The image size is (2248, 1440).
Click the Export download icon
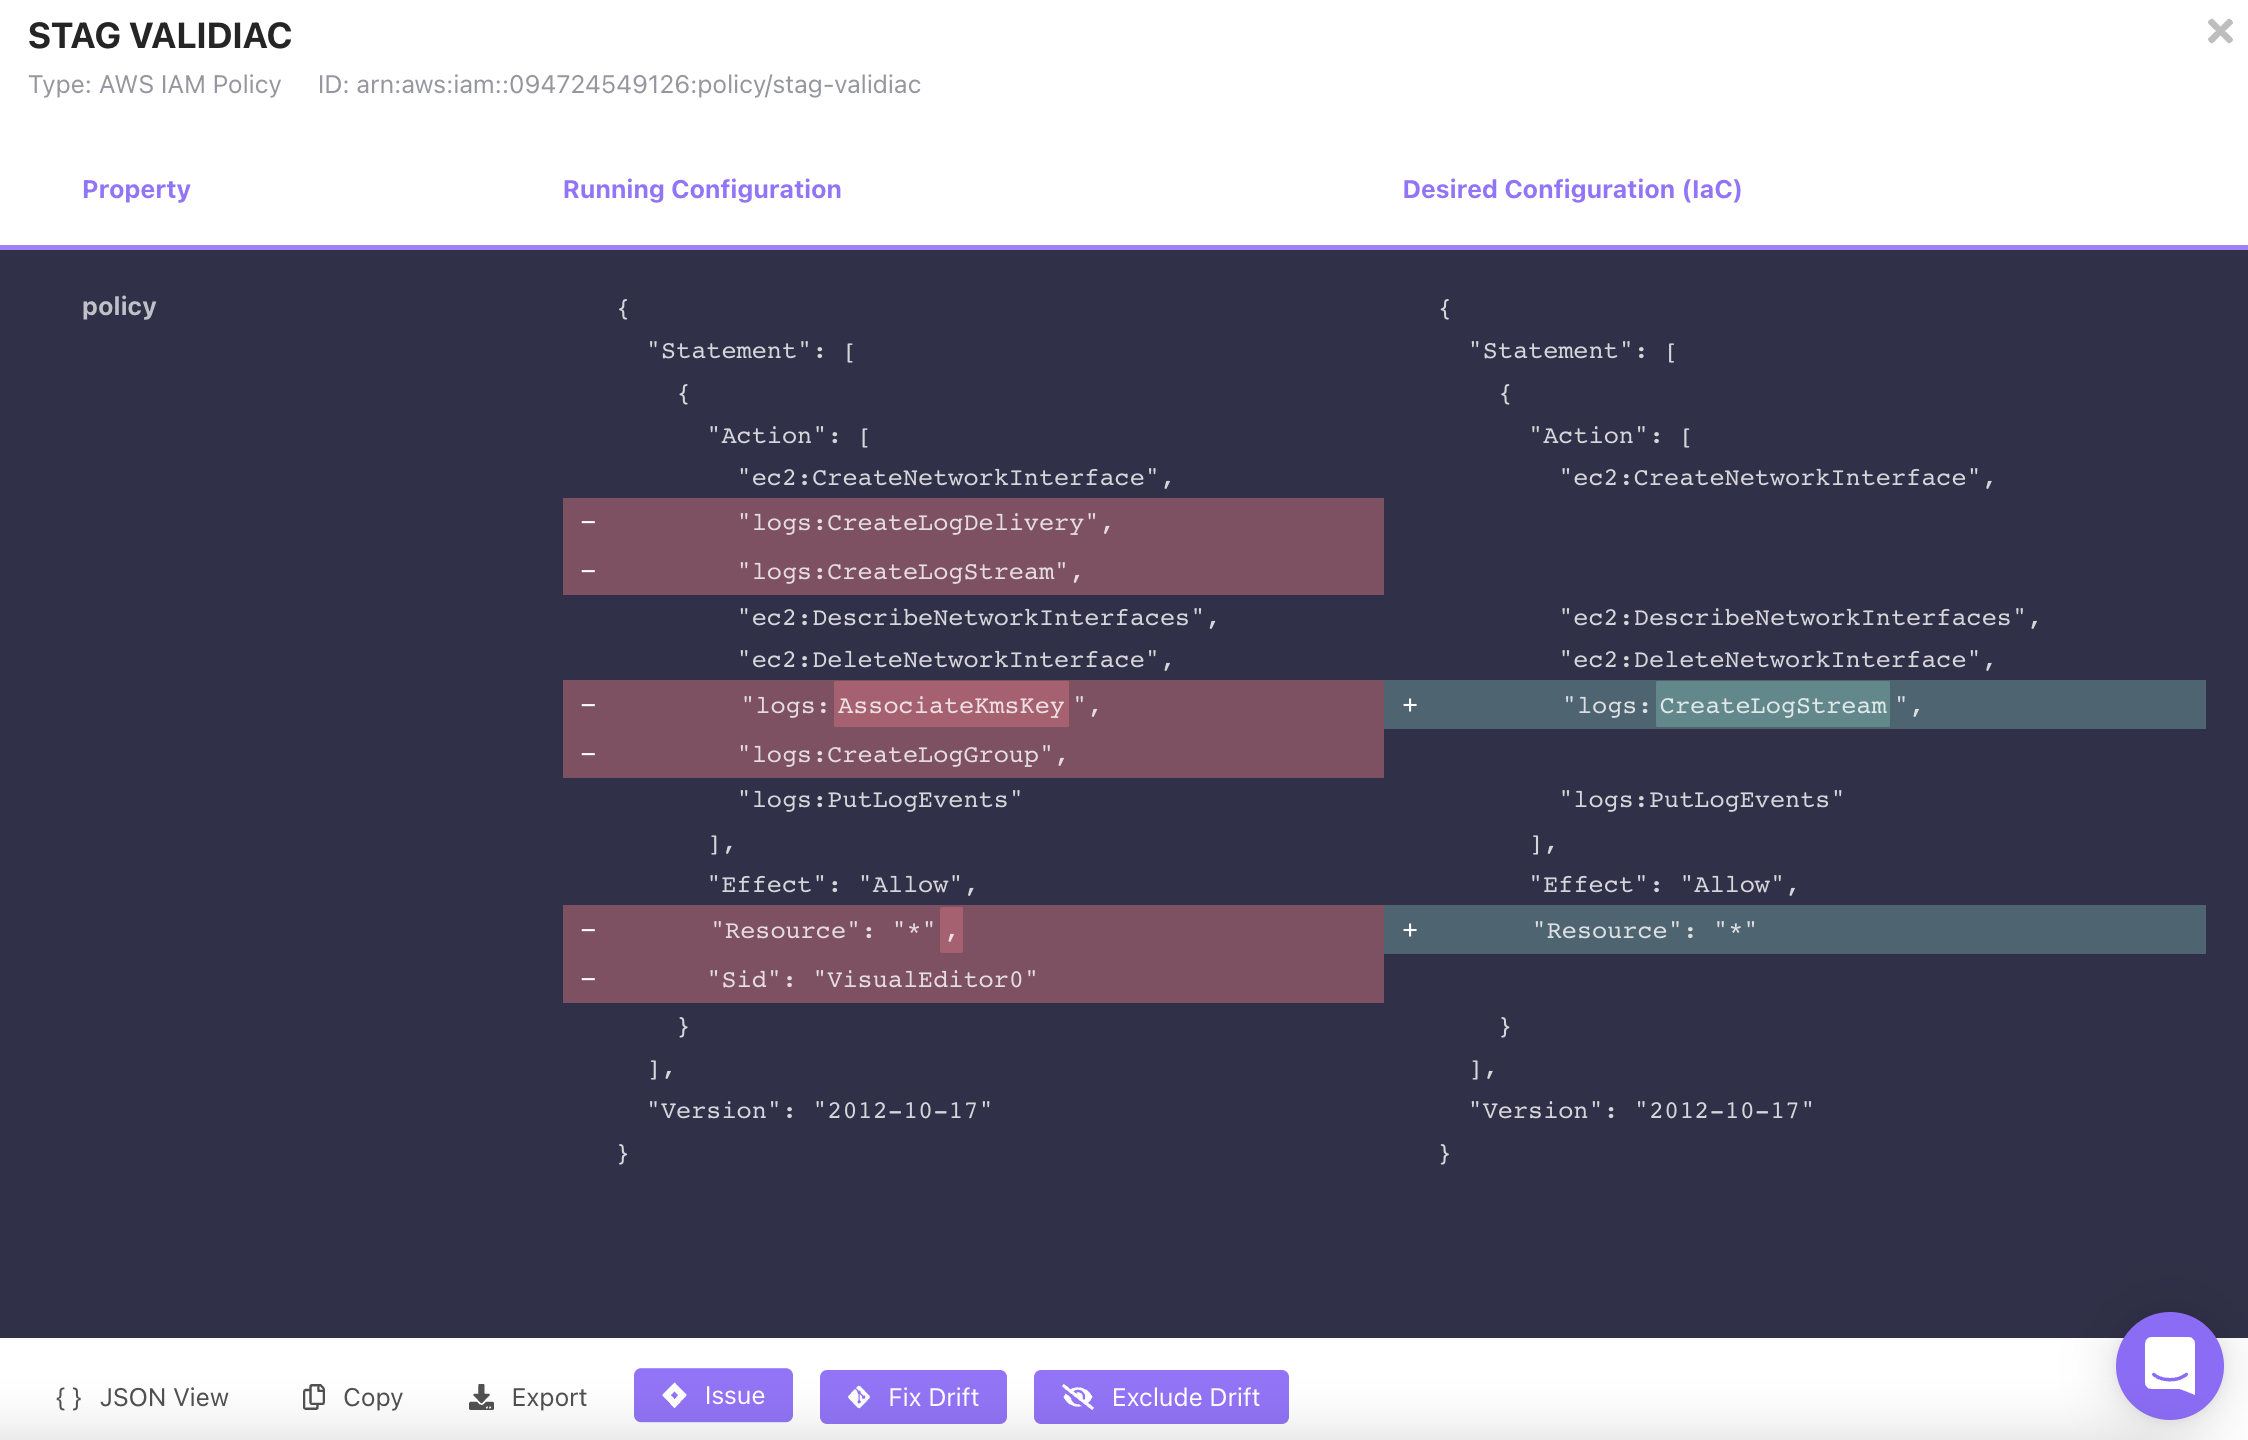pos(481,1396)
